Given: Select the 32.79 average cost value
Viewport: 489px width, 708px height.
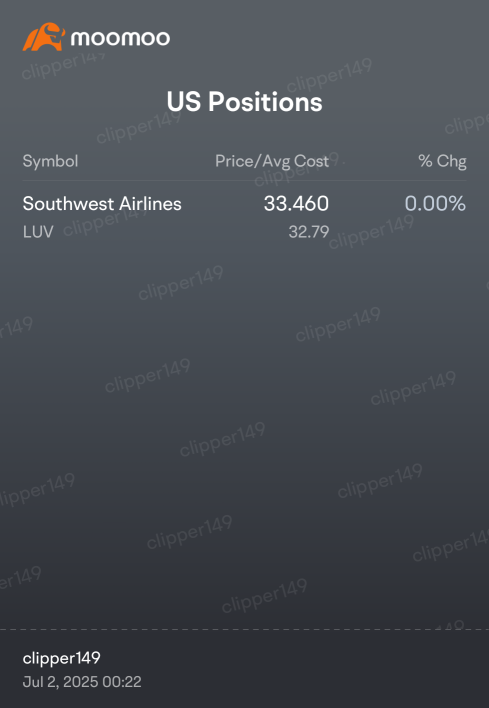Looking at the screenshot, I should (308, 232).
